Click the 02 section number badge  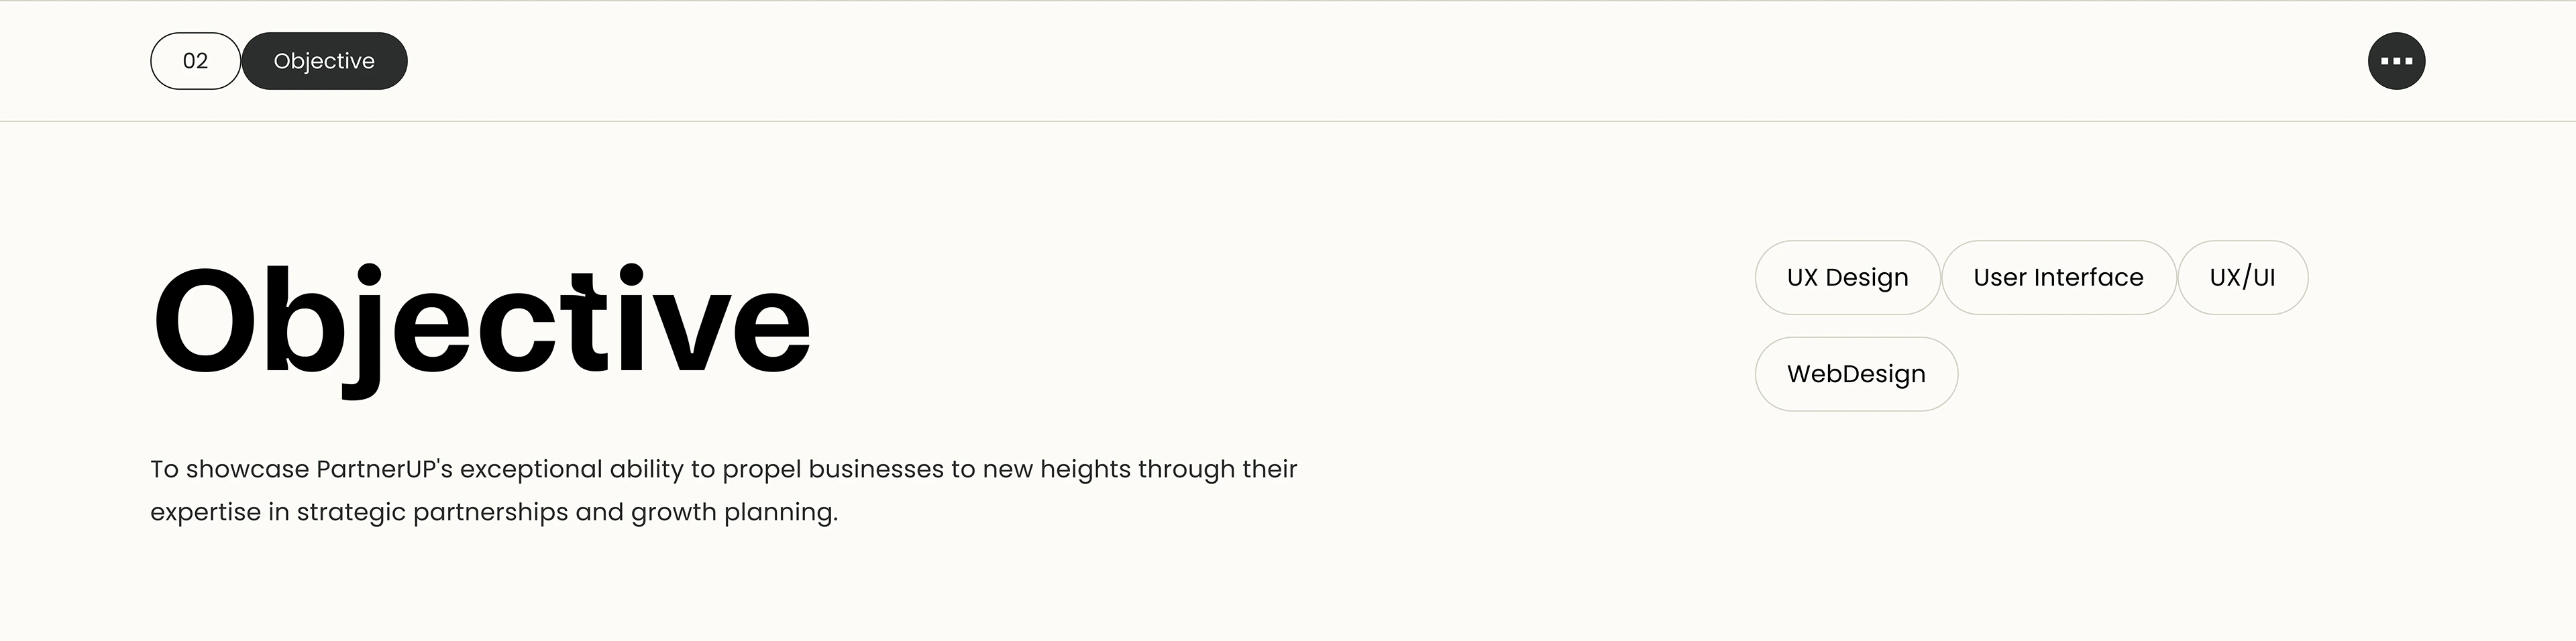point(195,61)
